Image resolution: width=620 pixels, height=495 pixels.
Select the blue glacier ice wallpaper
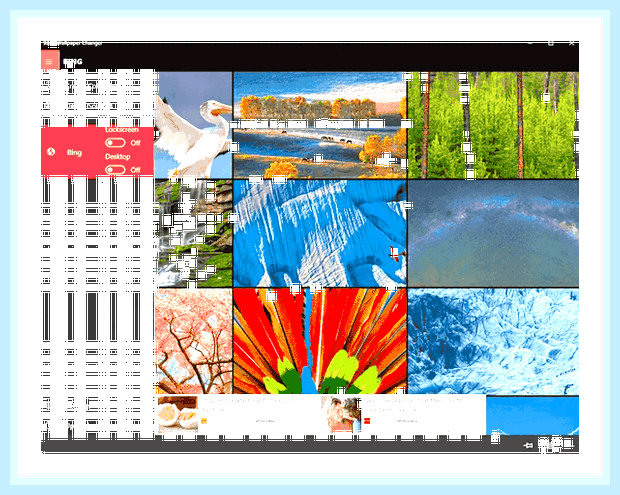tap(320, 233)
